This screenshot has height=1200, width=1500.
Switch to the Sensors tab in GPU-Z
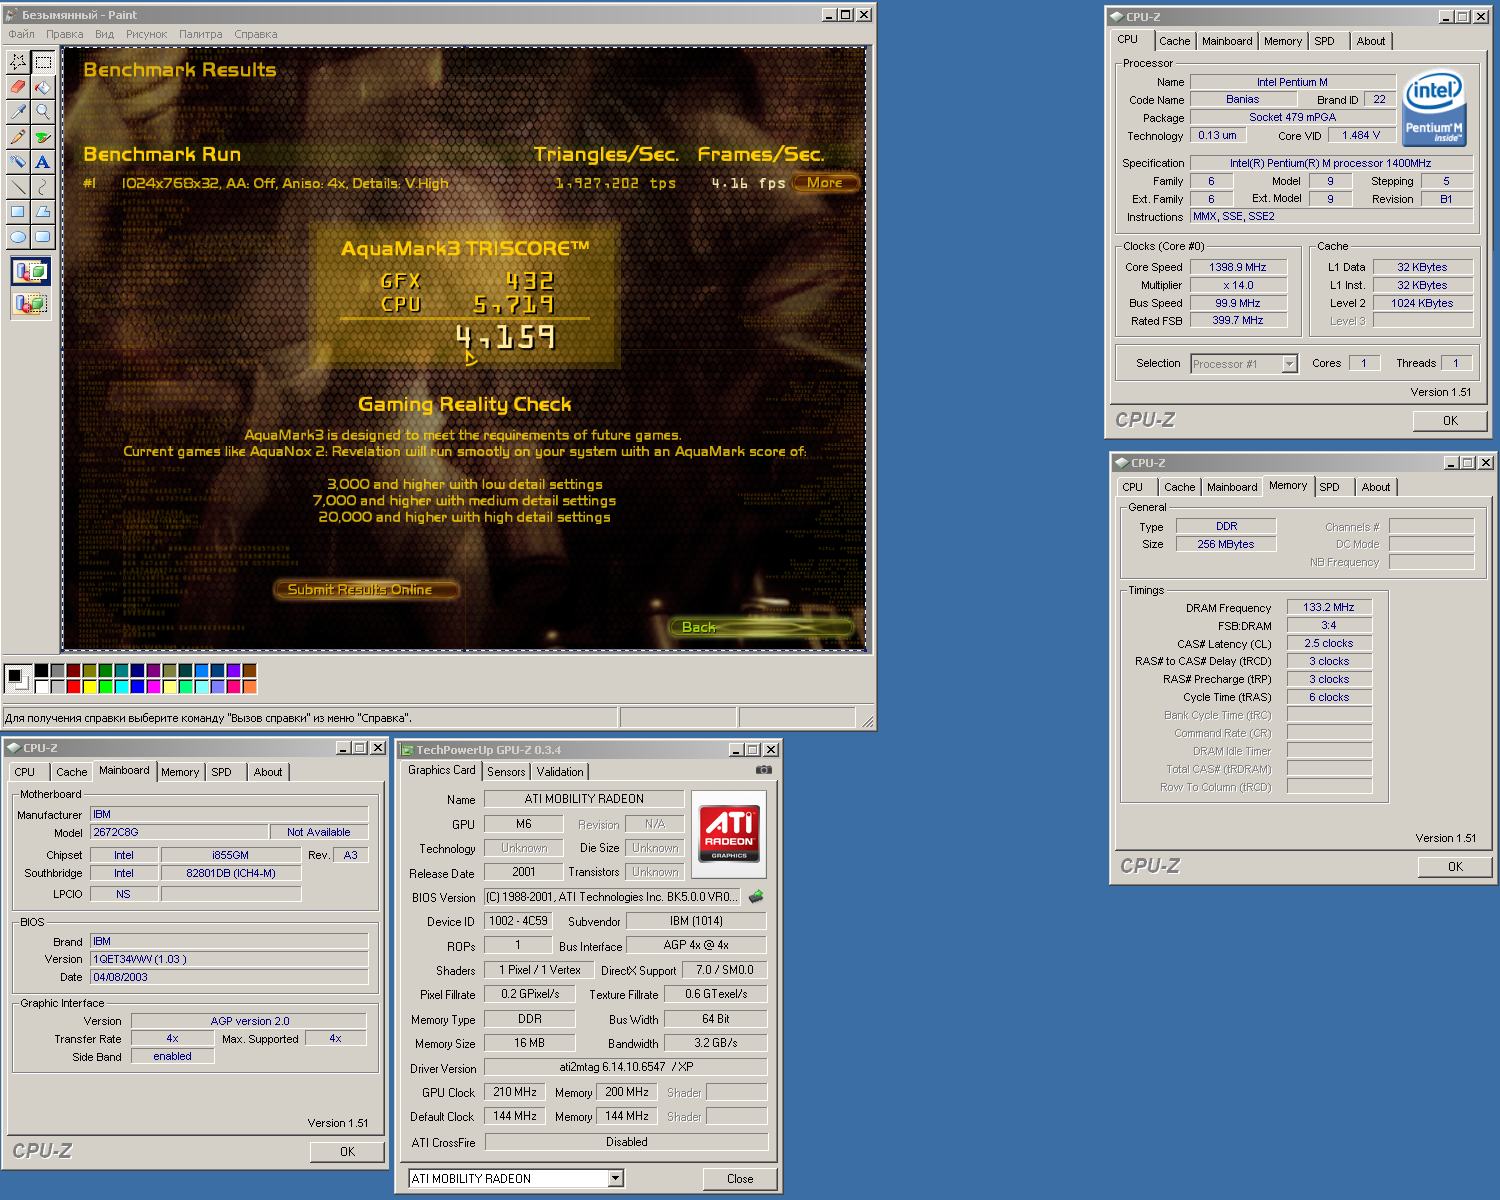(506, 772)
